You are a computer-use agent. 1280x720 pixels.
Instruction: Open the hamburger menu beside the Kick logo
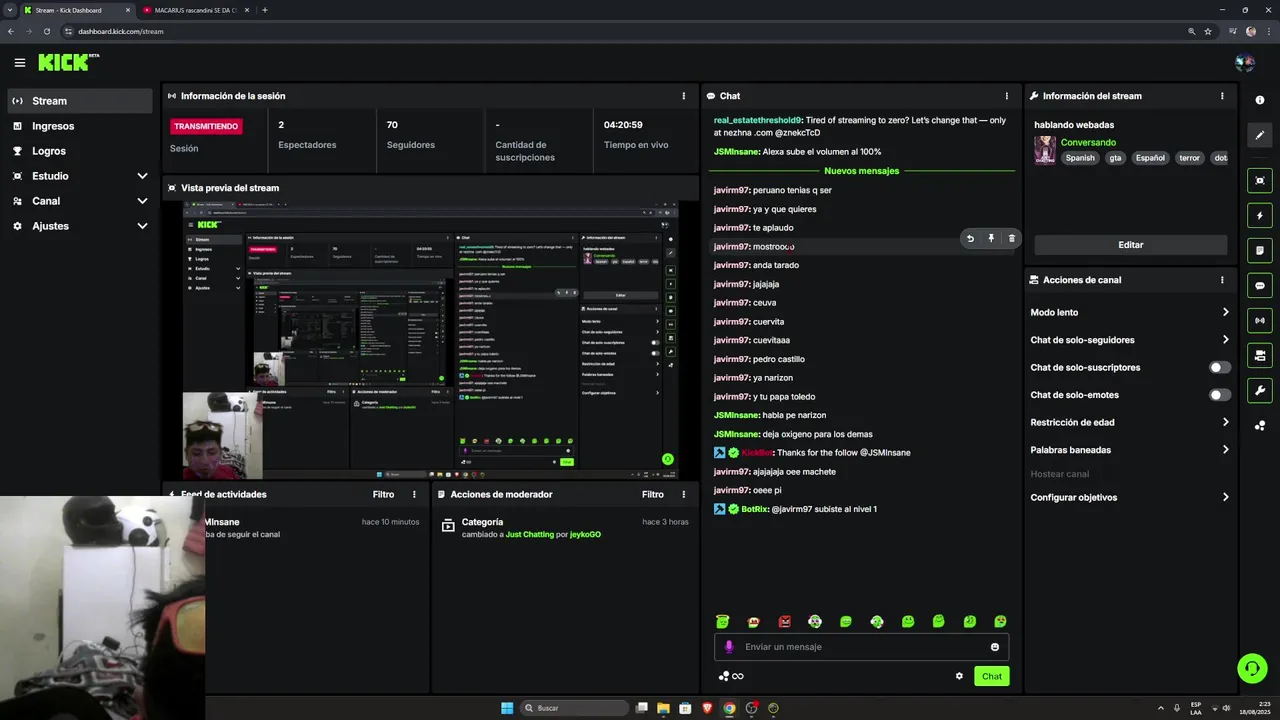pyautogui.click(x=20, y=63)
